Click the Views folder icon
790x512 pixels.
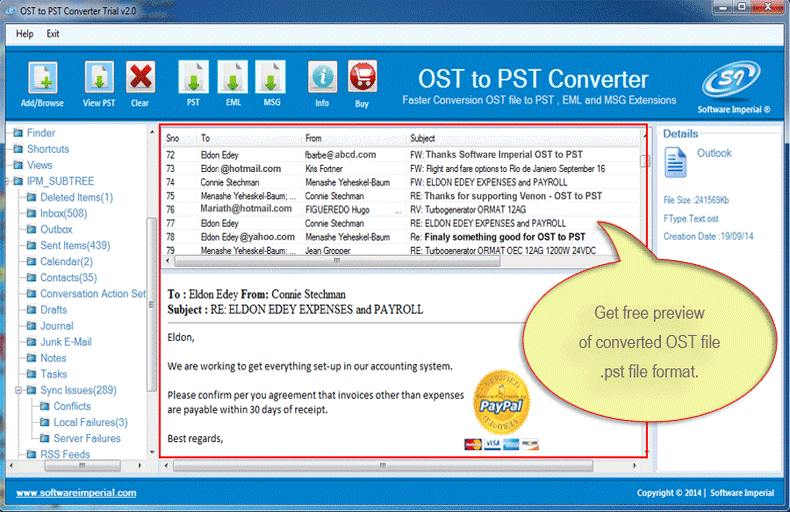pos(18,165)
